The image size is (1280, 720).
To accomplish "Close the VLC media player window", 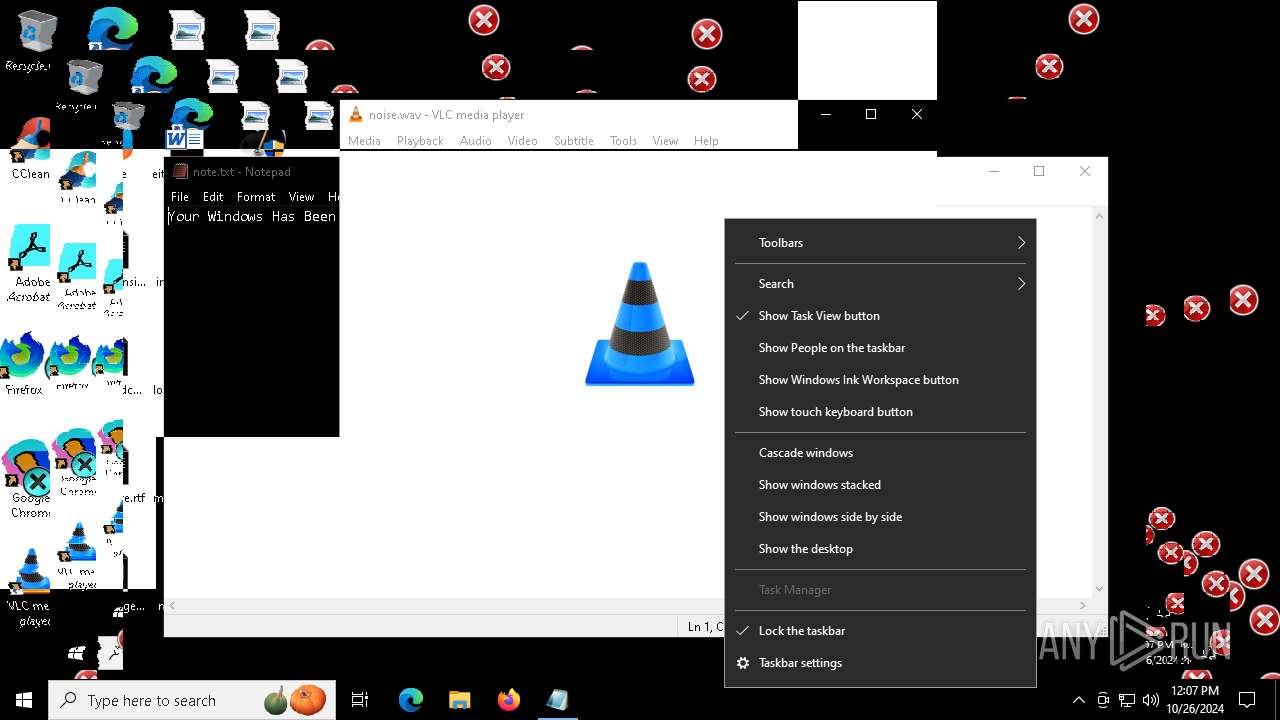I will click(x=916, y=114).
